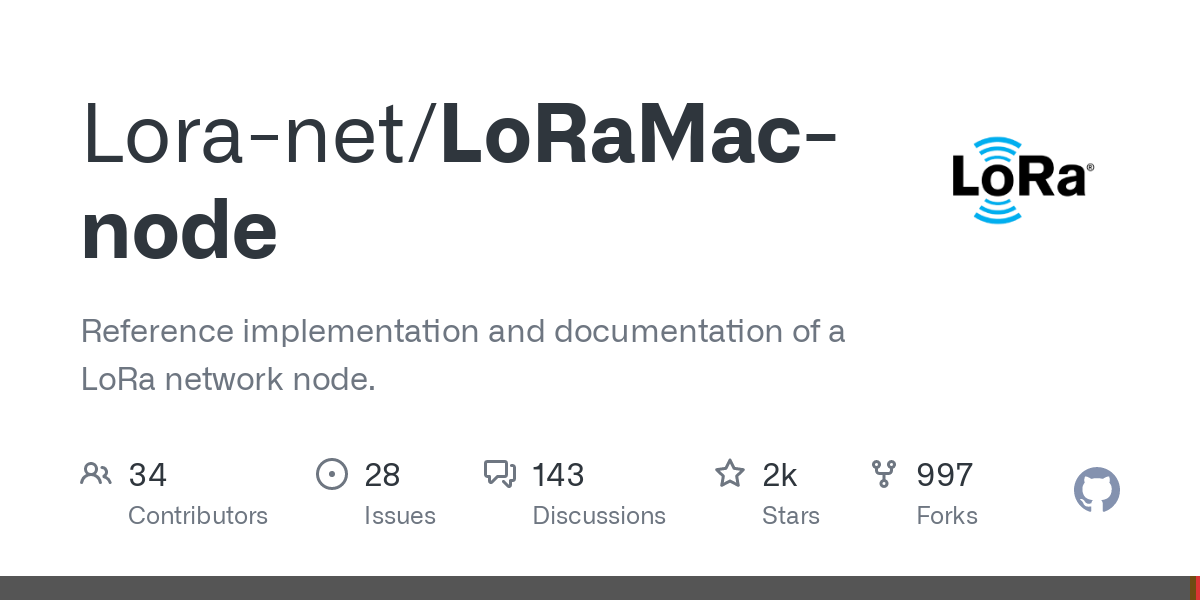Click the 997 forks count
Image resolution: width=1200 pixels, height=600 pixels.
[945, 475]
